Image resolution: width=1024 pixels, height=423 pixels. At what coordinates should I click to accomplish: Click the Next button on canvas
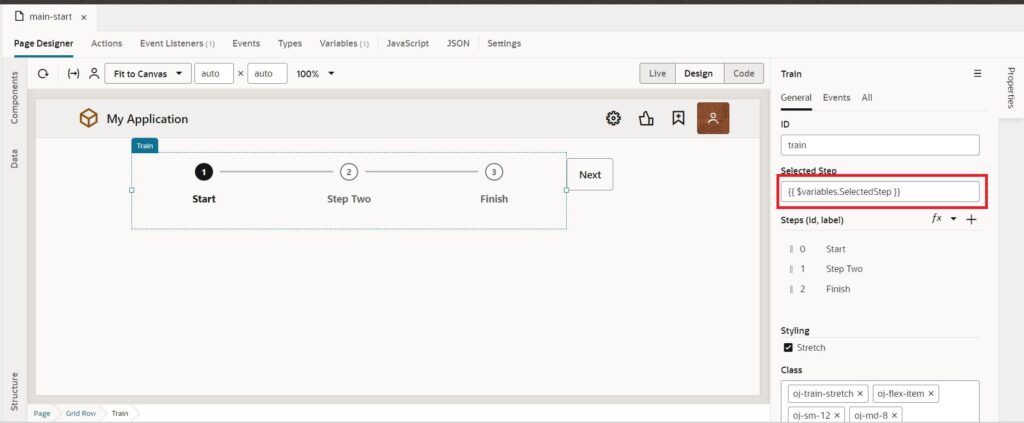(590, 174)
